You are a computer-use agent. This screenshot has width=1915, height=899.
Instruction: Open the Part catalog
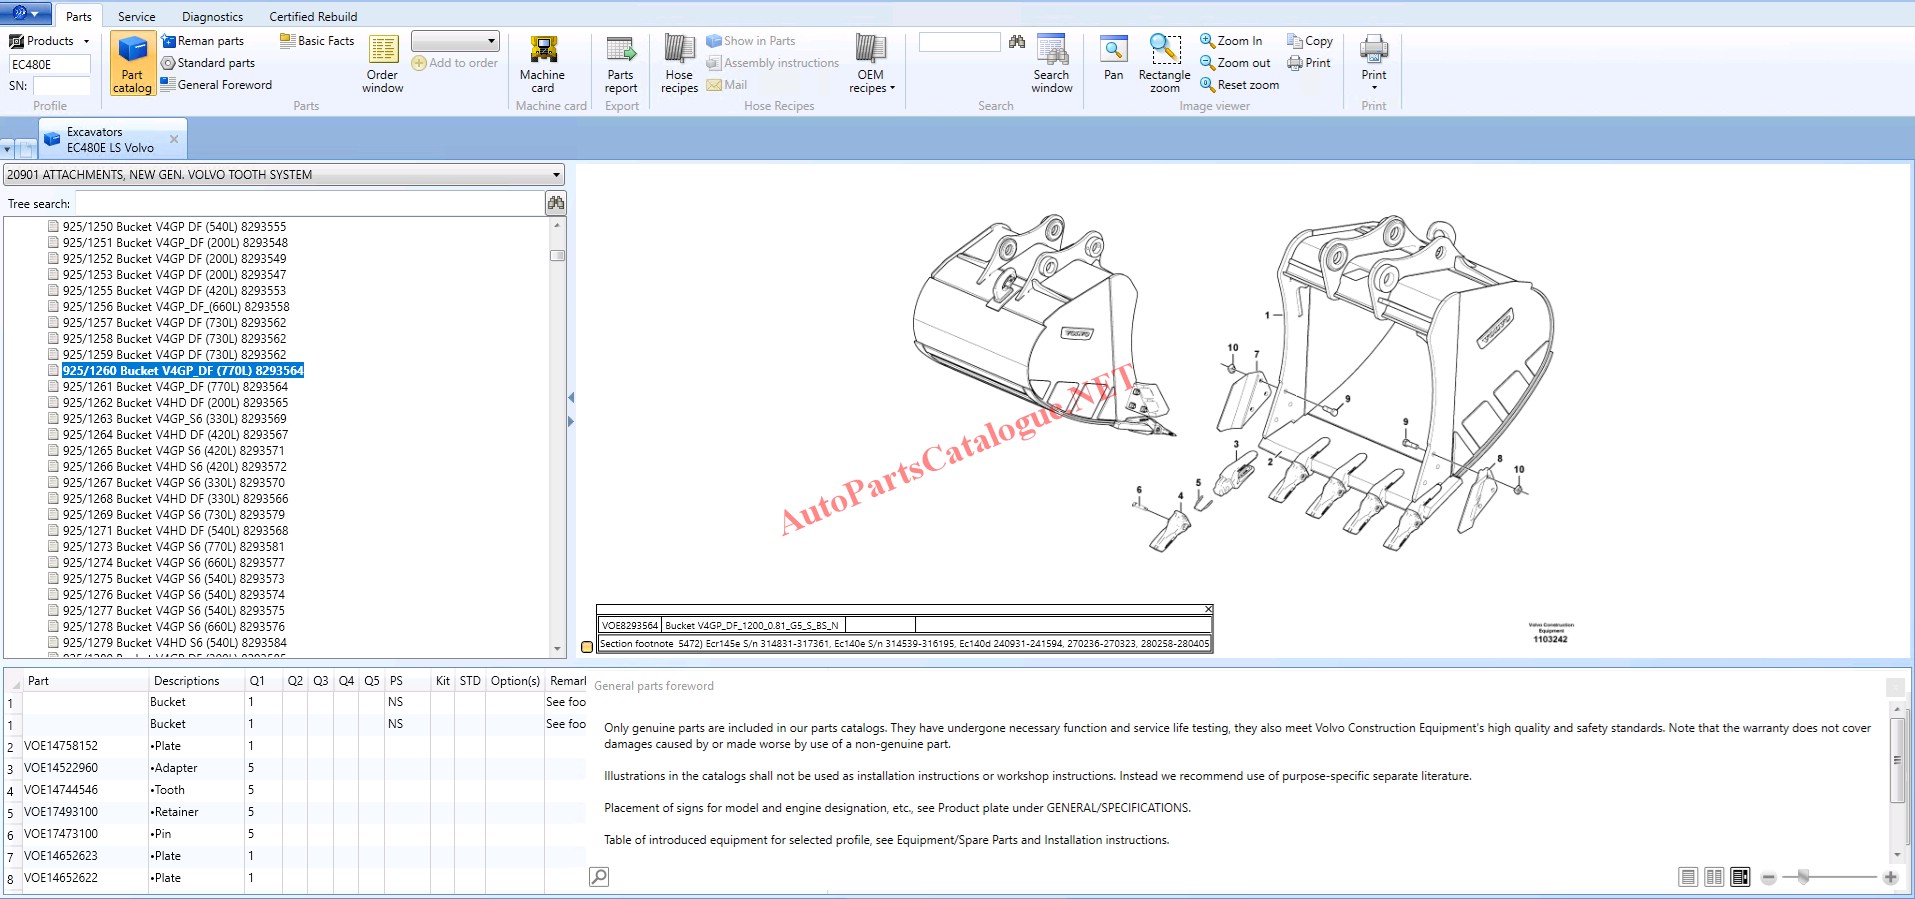[132, 64]
